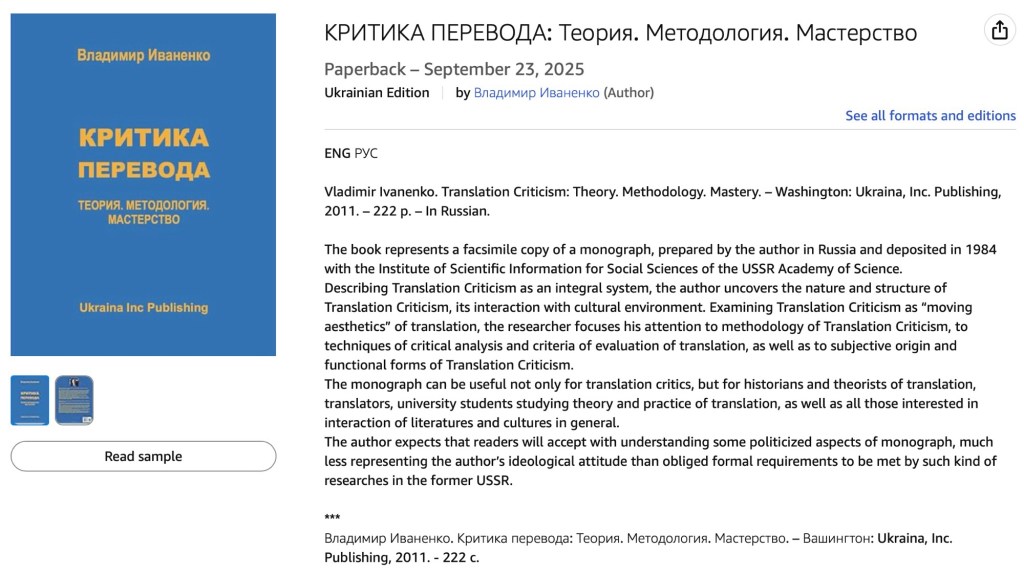Click the cover subtitle ТЕОРИЯ. МЕТОДОЛОГИЯ. МАСТЕРСТВО

143,211
